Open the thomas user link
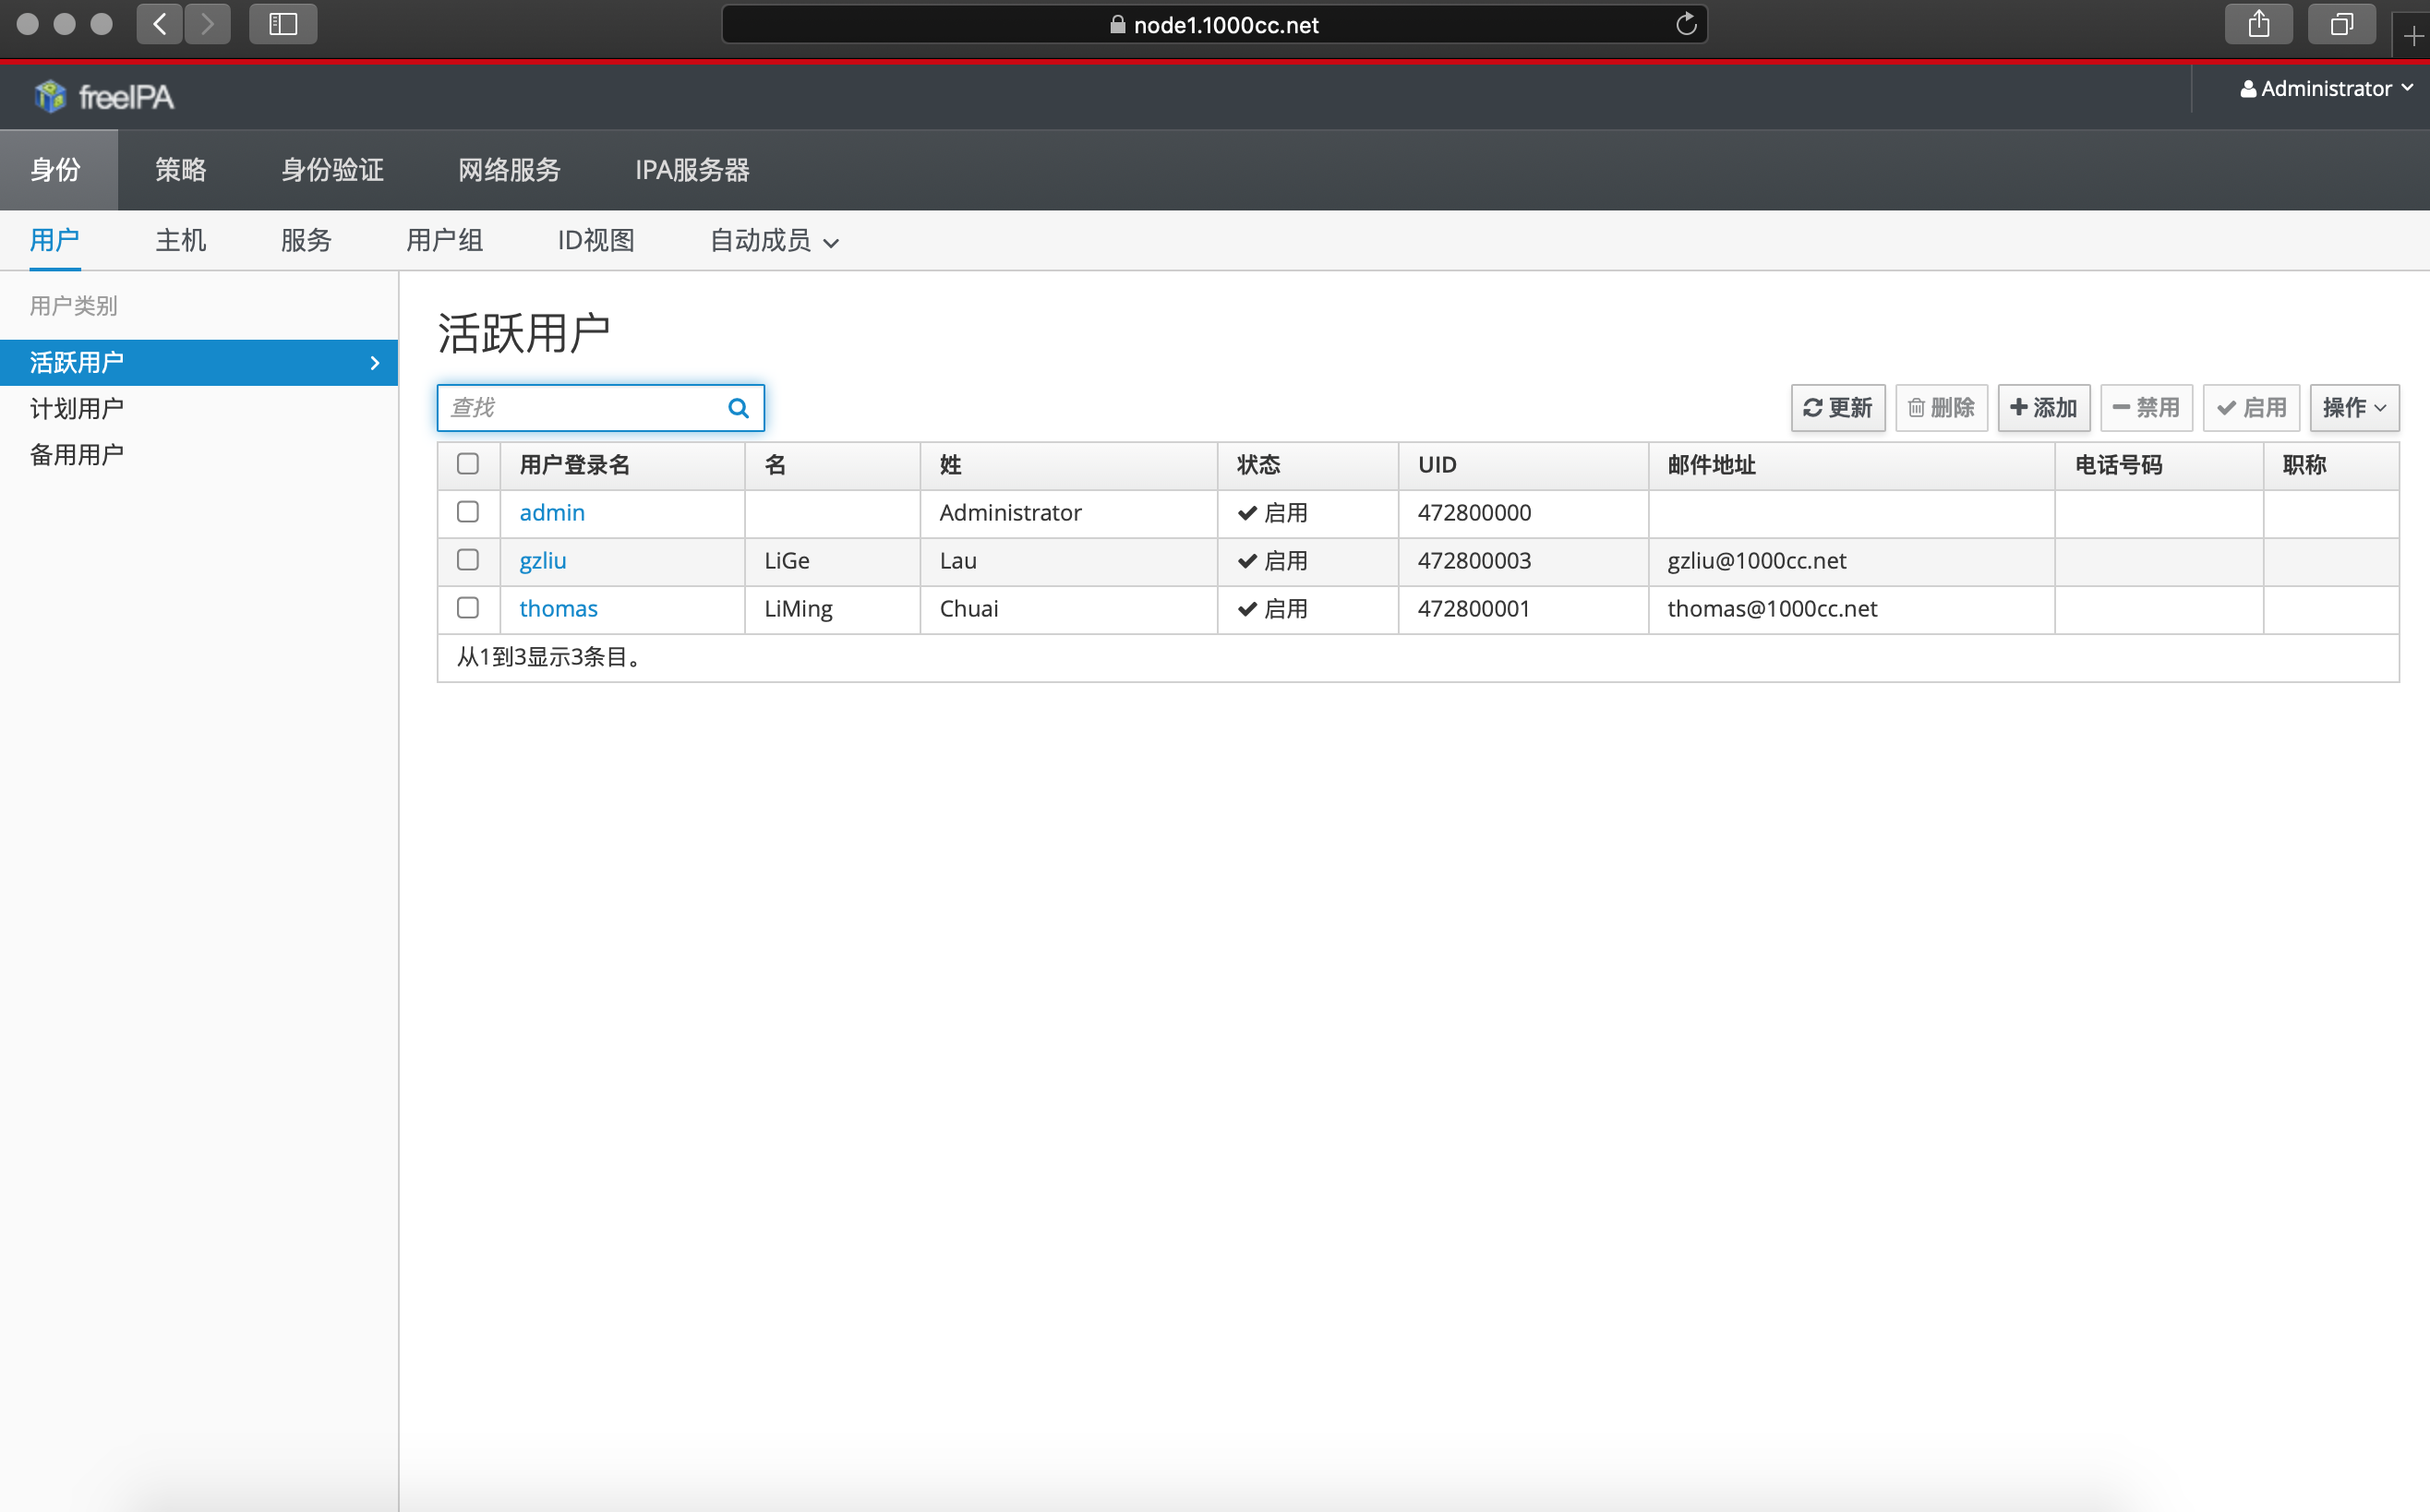This screenshot has width=2430, height=1512. (x=558, y=609)
